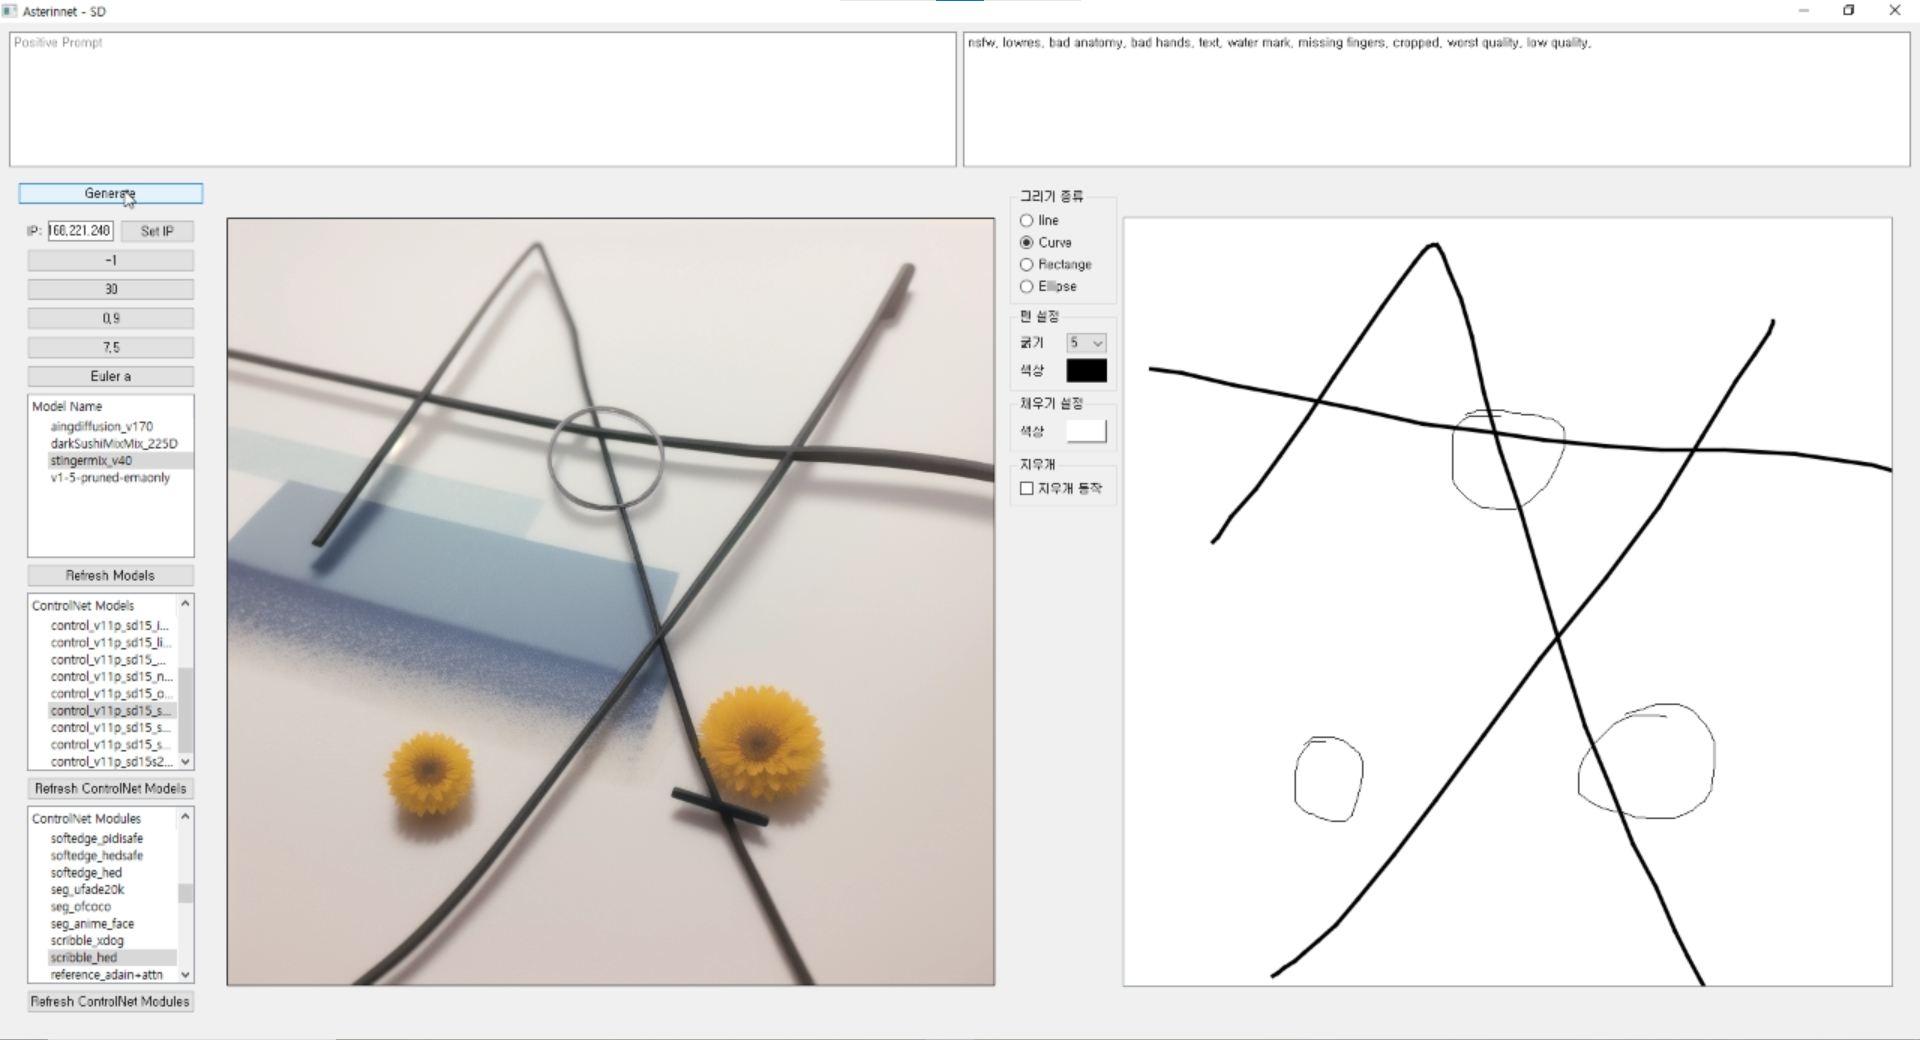Select the Curve drawing radio button
Screen dimensions: 1920x1040
click(x=1026, y=242)
